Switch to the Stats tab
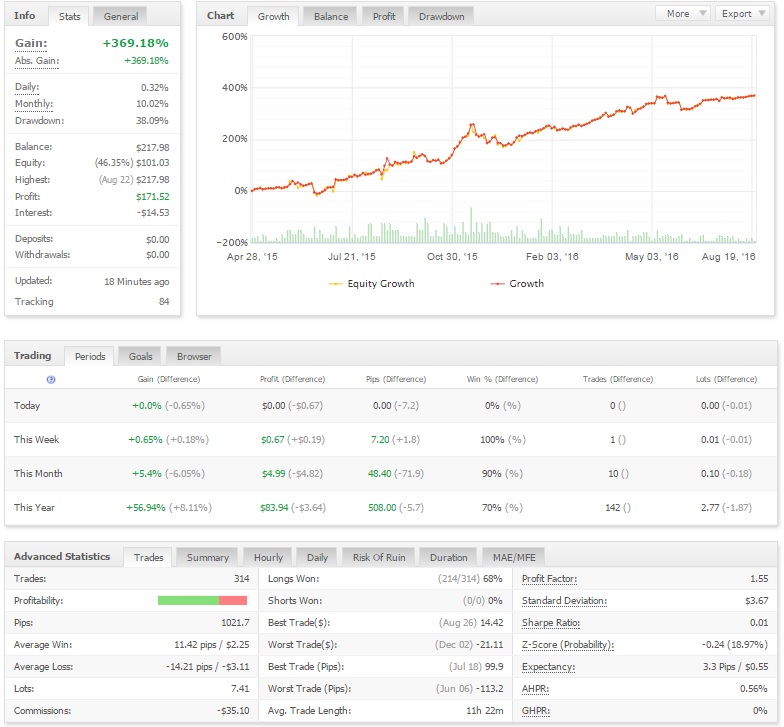Screen dimensions: 784x727 pos(69,16)
